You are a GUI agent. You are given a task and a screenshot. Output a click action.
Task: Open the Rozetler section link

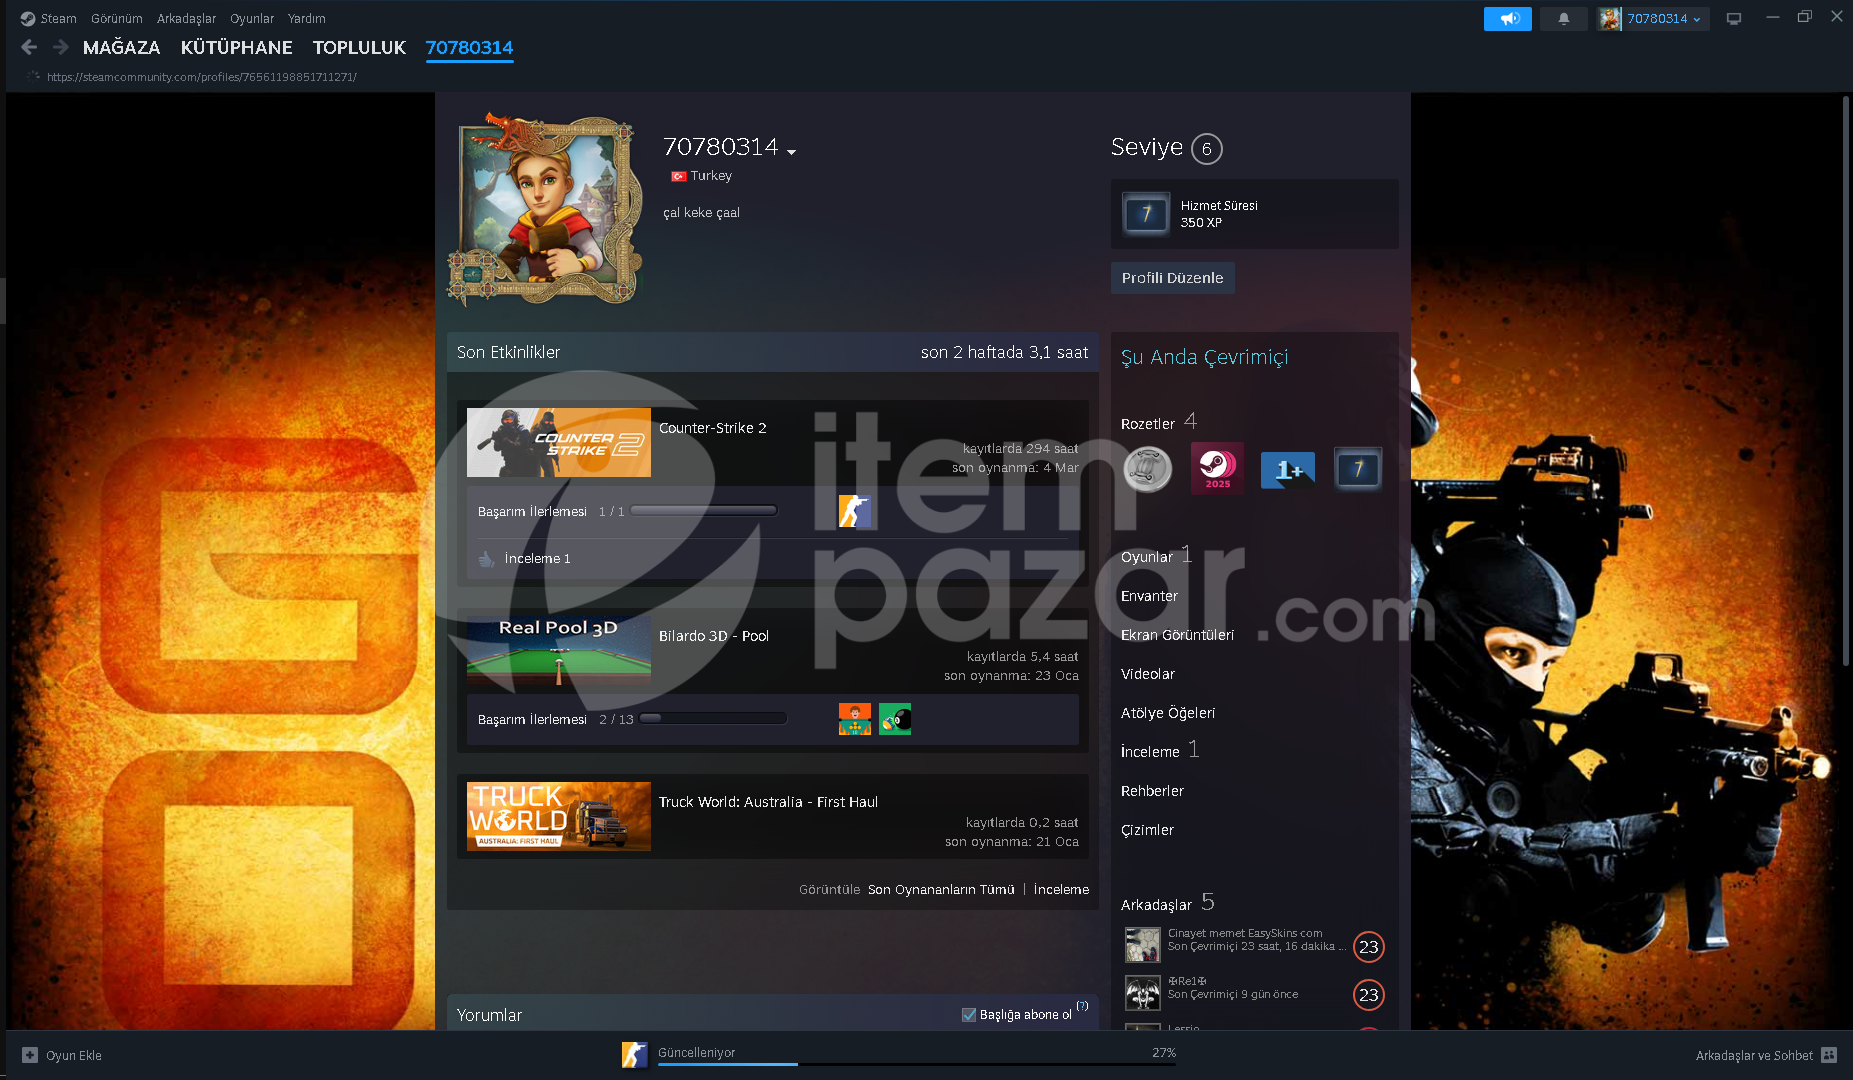pyautogui.click(x=1148, y=424)
